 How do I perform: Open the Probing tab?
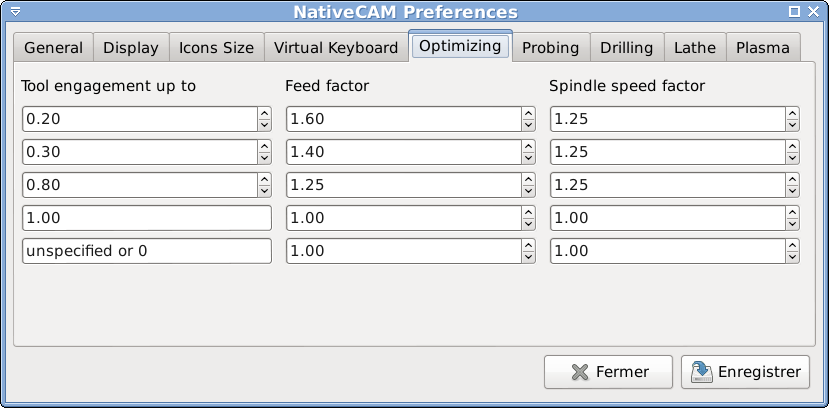click(550, 48)
